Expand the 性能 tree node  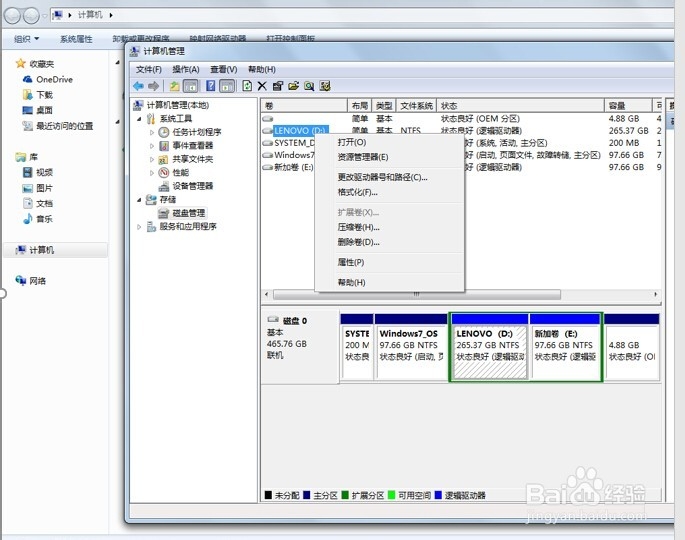(152, 173)
